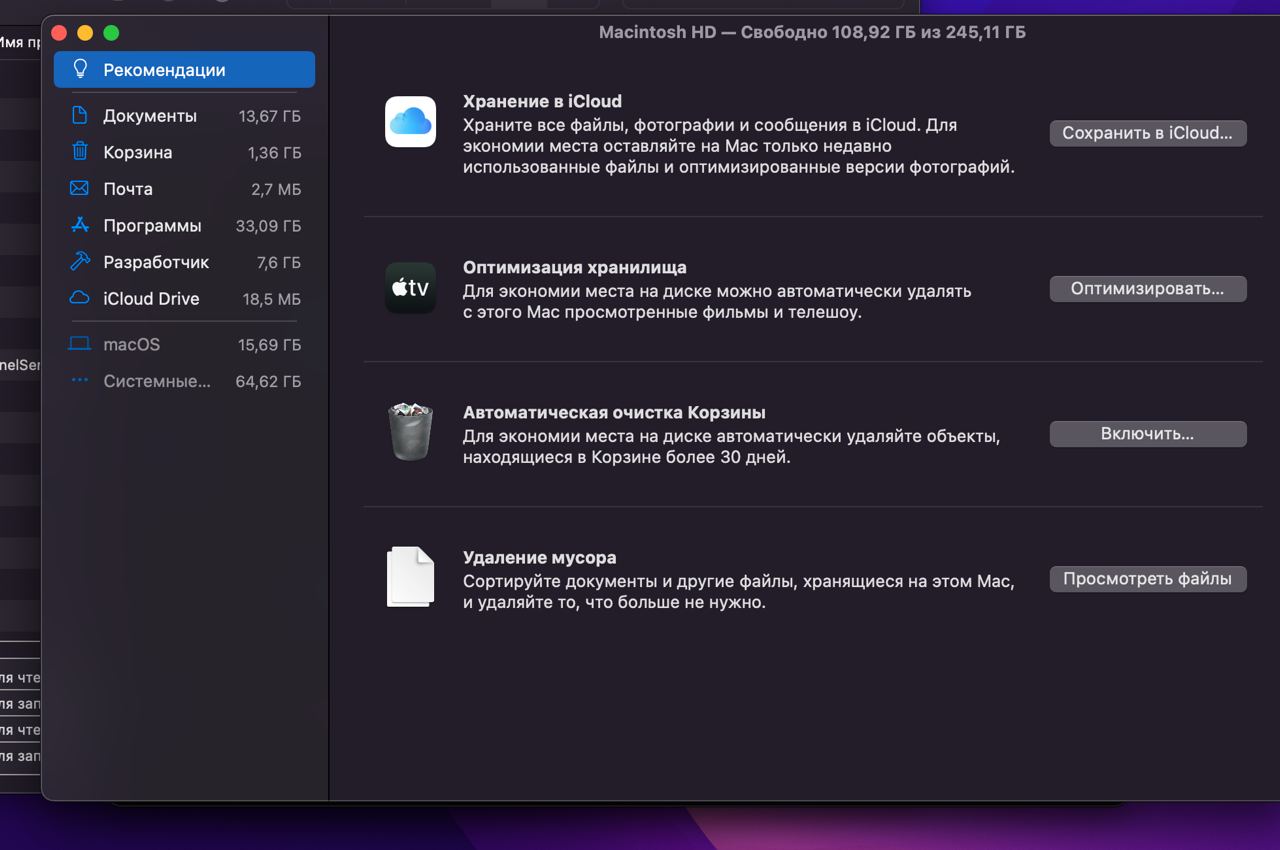
Task: Open the Корзина category
Action: pos(184,152)
